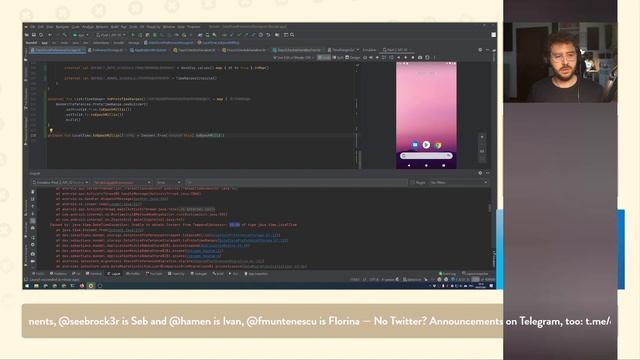This screenshot has height=360, width=640.
Task: Select the highlighted value in Caused by line
Action: [x=235, y=224]
